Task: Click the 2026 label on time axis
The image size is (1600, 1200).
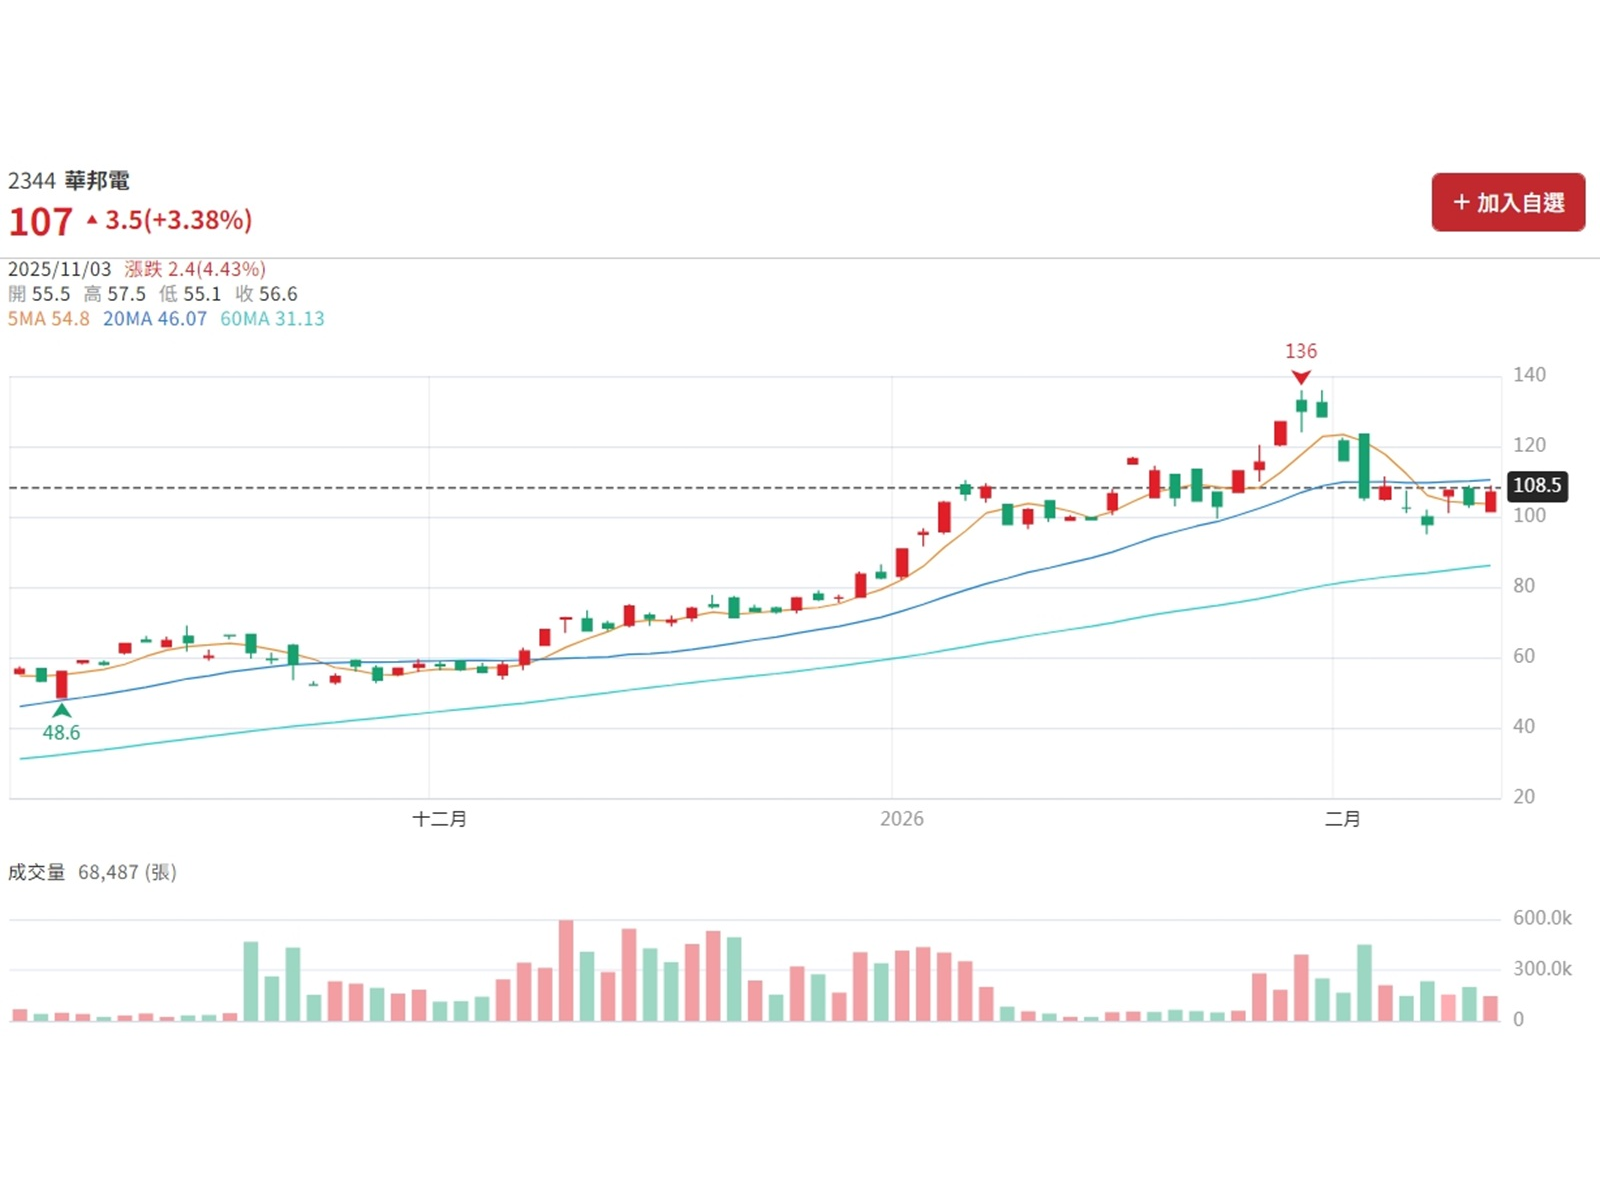Action: pos(901,819)
